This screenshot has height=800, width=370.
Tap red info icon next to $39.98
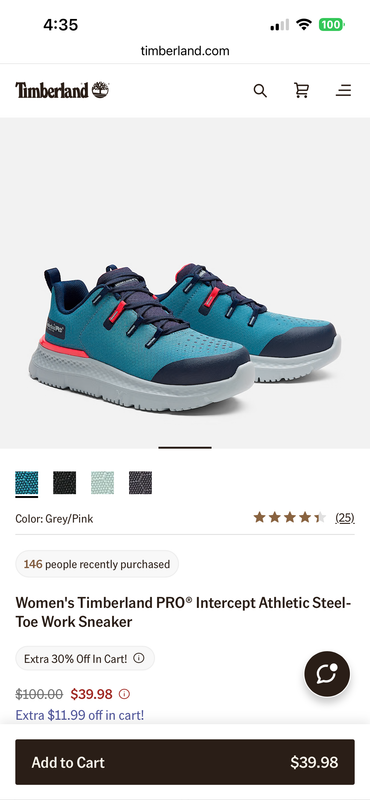[124, 694]
